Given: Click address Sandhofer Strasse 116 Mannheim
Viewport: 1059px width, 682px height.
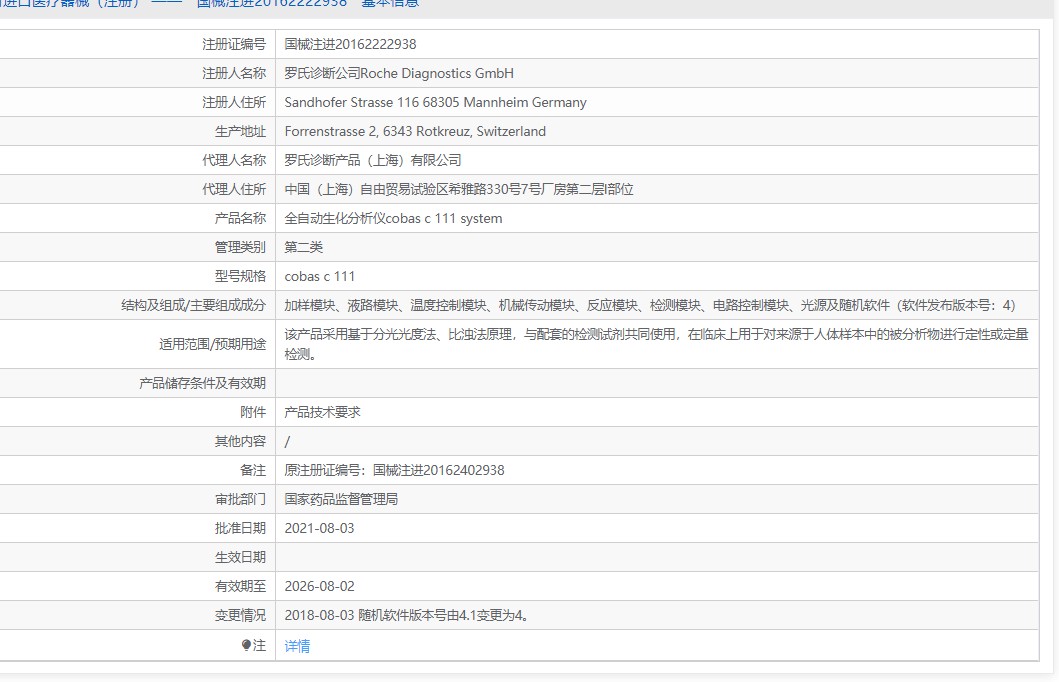Looking at the screenshot, I should click(435, 102).
